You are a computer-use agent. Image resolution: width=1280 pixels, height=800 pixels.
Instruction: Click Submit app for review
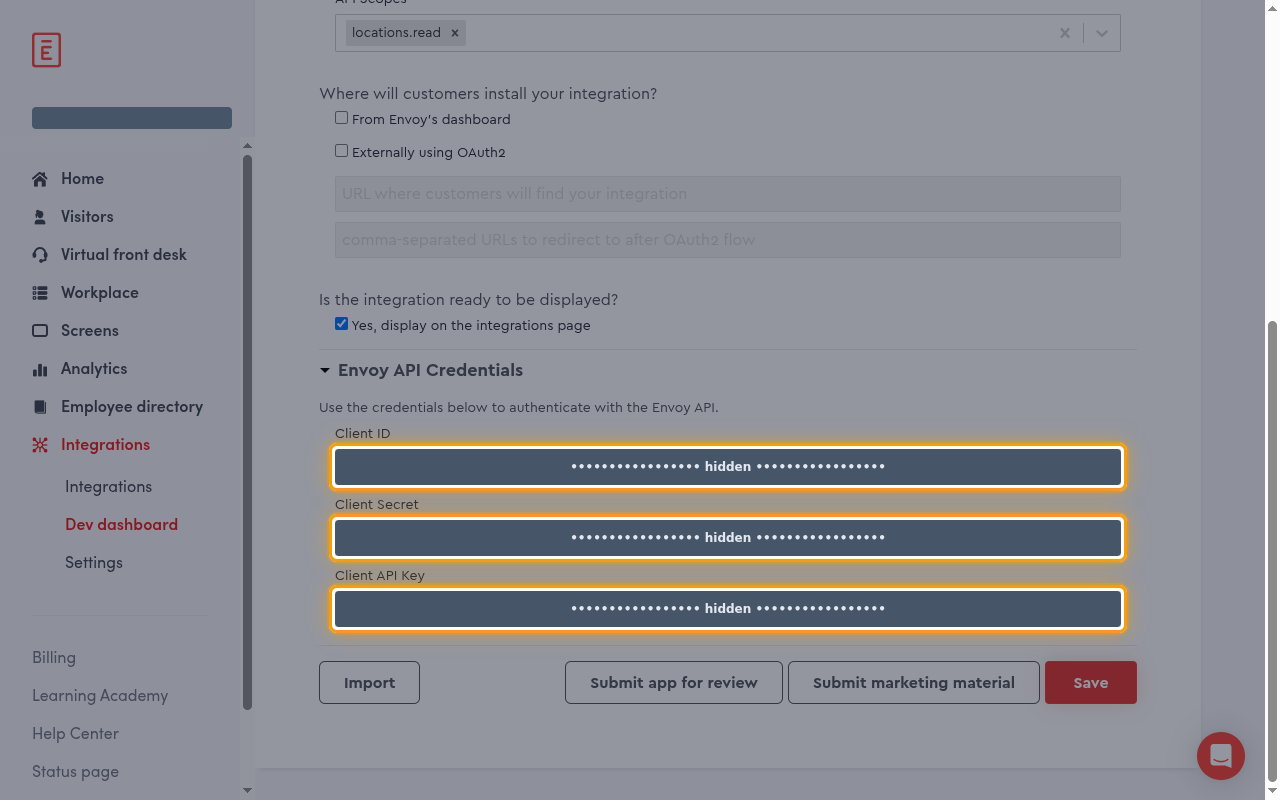(x=674, y=683)
